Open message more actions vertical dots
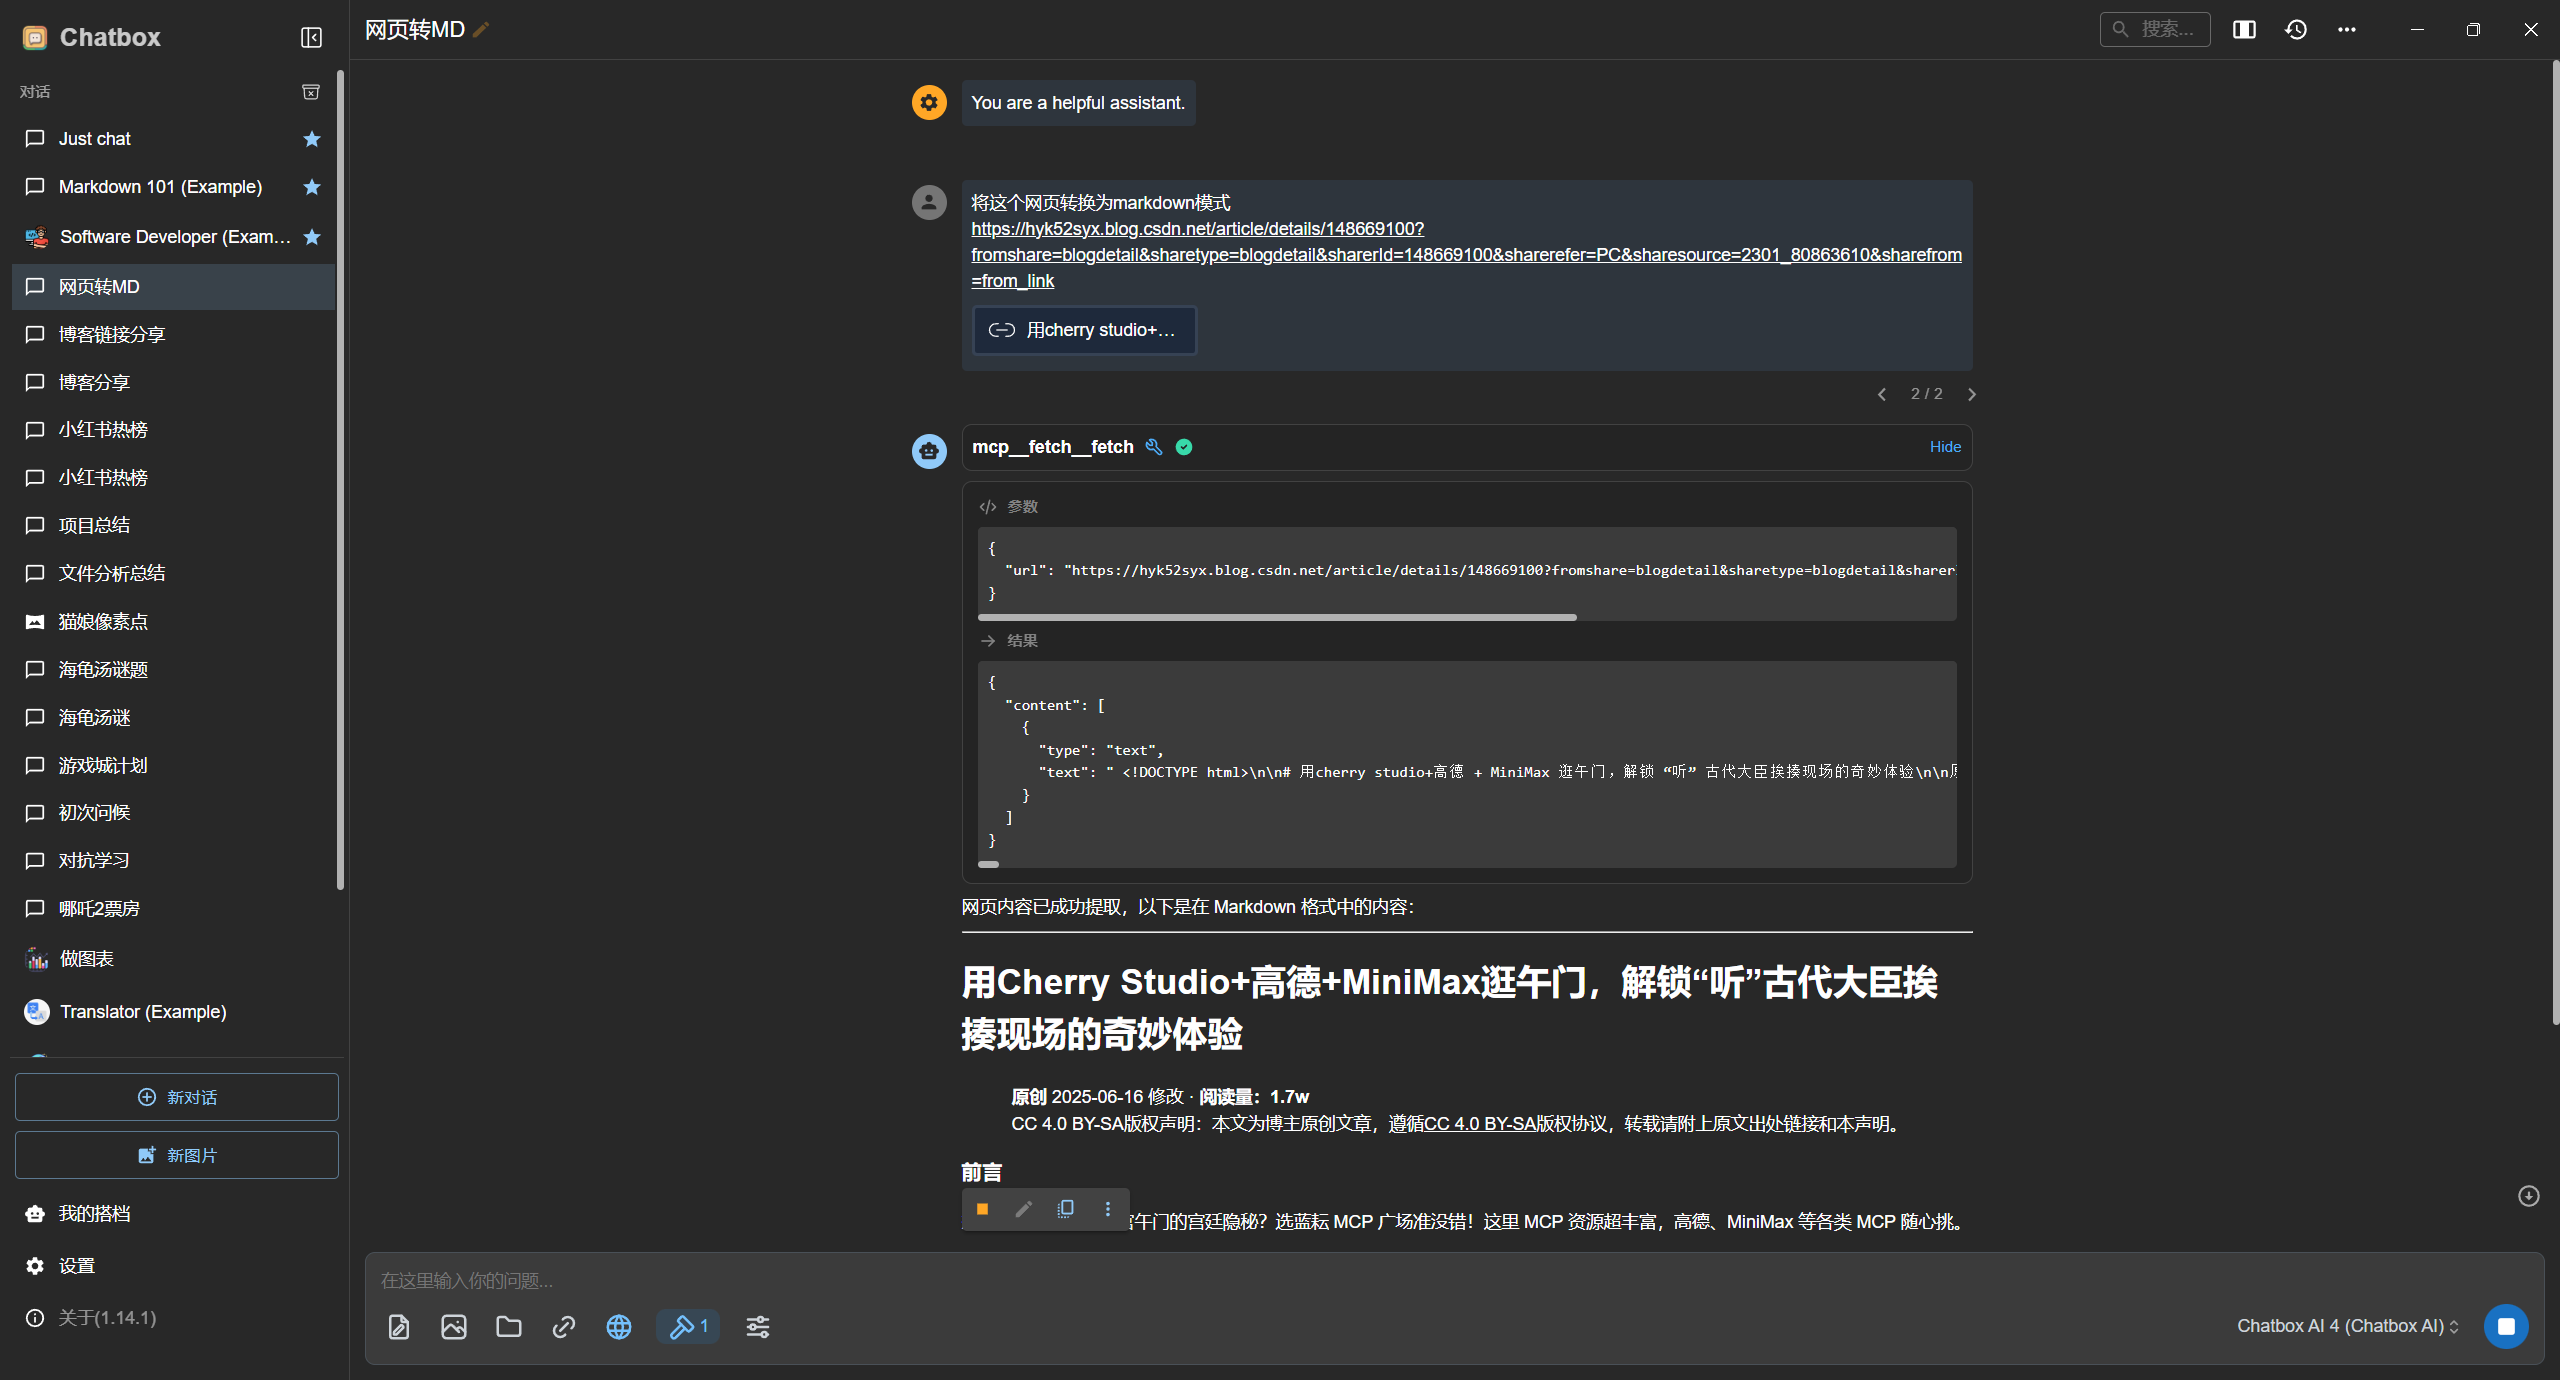Screen dimensions: 2560x1380 click(1107, 1209)
